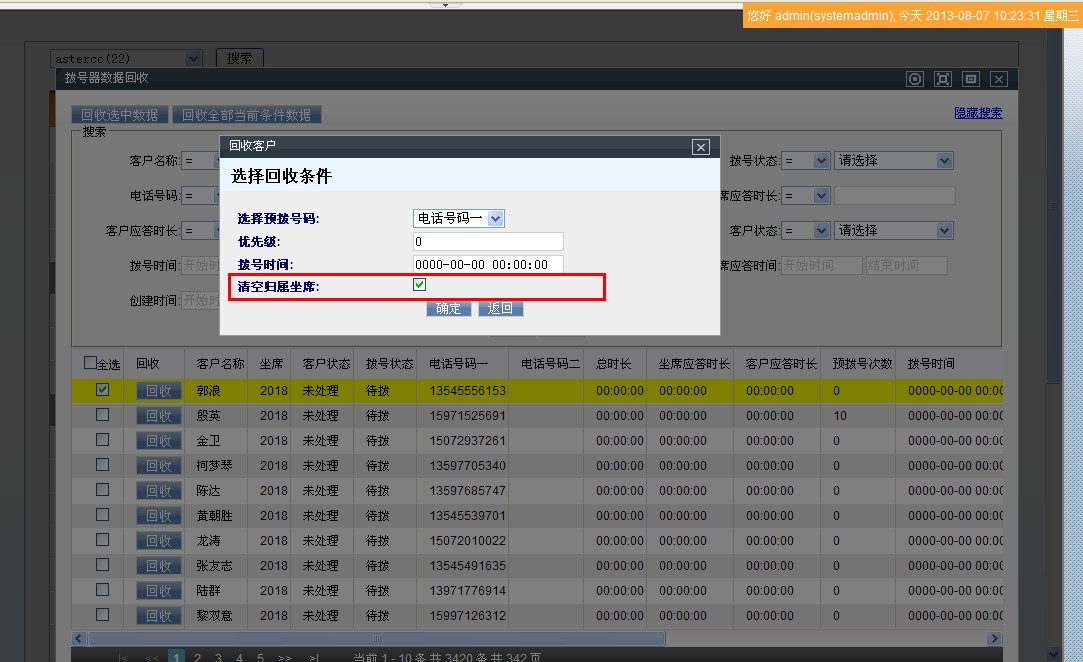Viewport: 1083px width, 662px height.
Task: Open the astercc(22) dropdown
Action: [127, 59]
